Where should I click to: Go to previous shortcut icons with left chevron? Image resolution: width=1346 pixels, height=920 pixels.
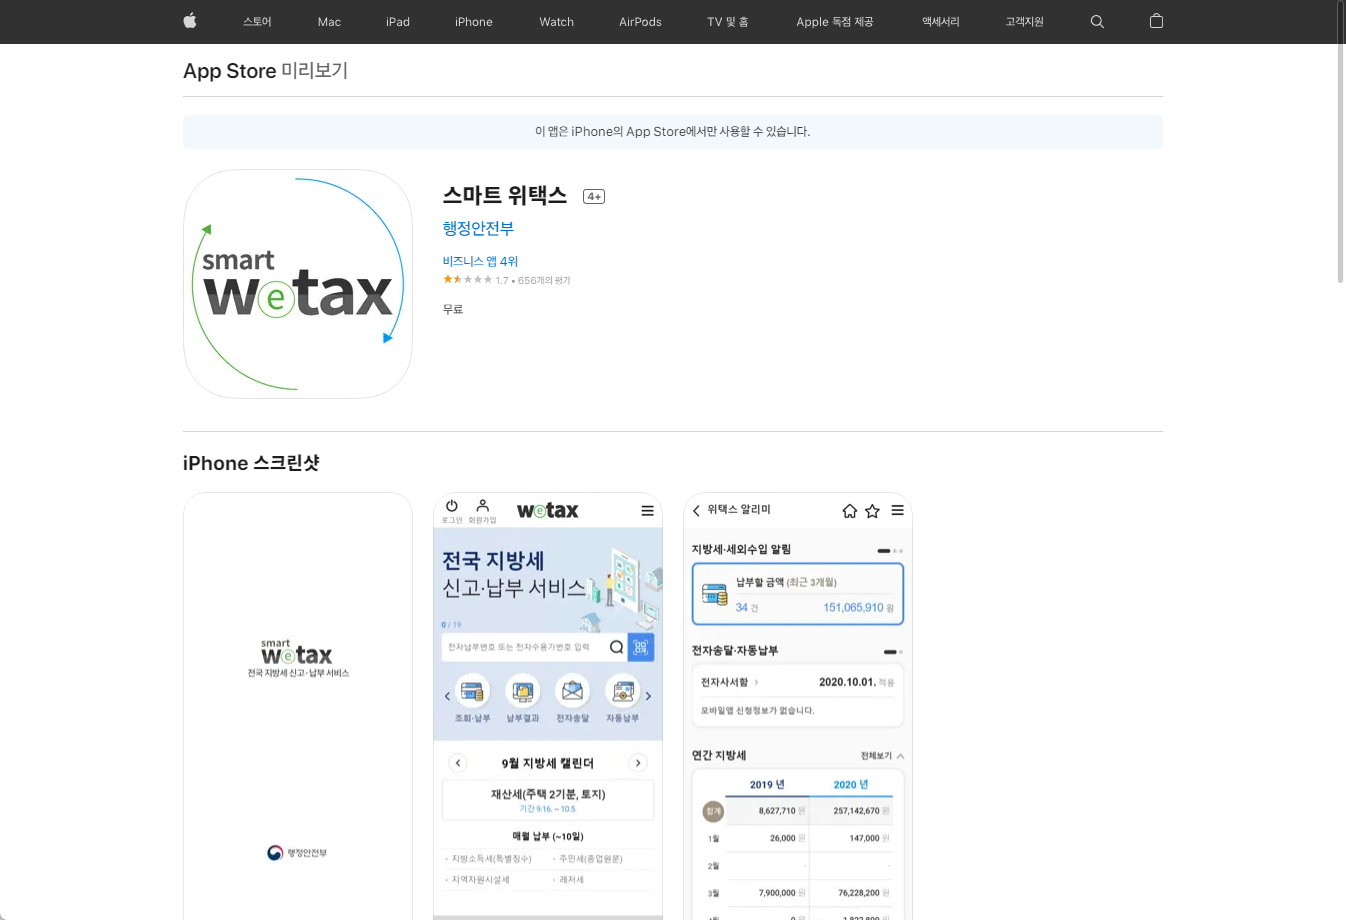click(447, 696)
